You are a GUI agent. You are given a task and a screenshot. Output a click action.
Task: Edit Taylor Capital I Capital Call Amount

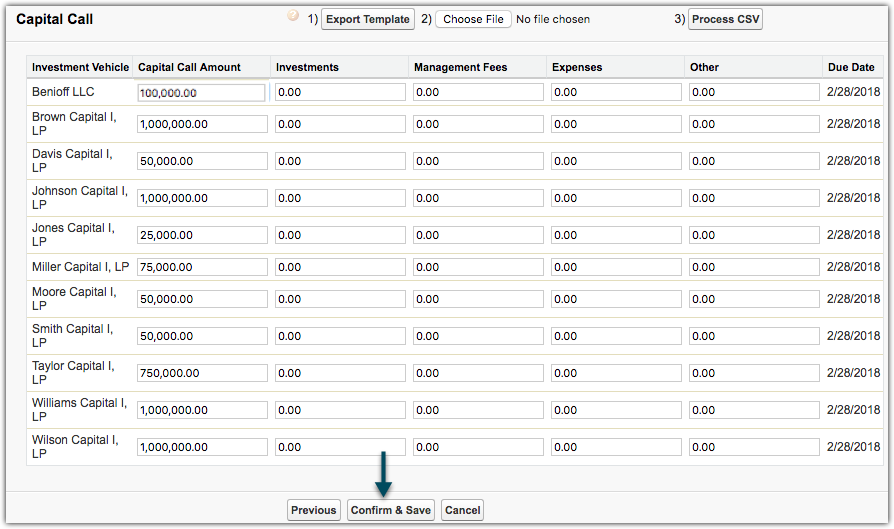202,373
